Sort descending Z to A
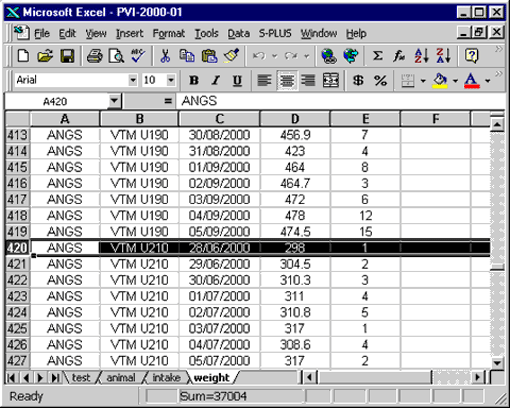 tap(443, 56)
